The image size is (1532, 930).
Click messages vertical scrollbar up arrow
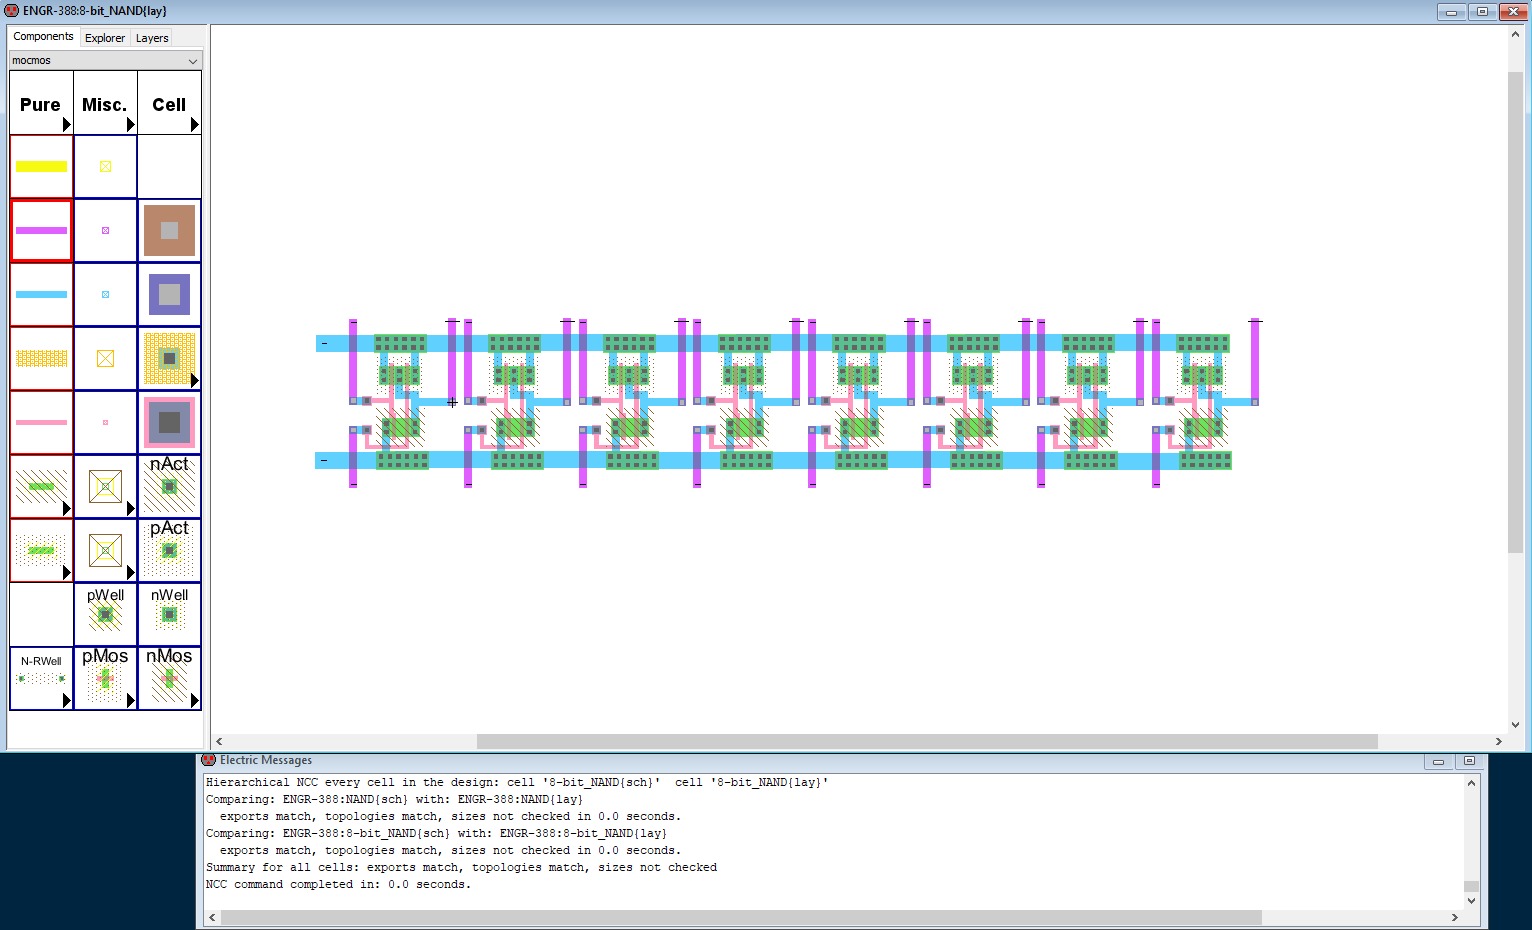click(x=1471, y=782)
